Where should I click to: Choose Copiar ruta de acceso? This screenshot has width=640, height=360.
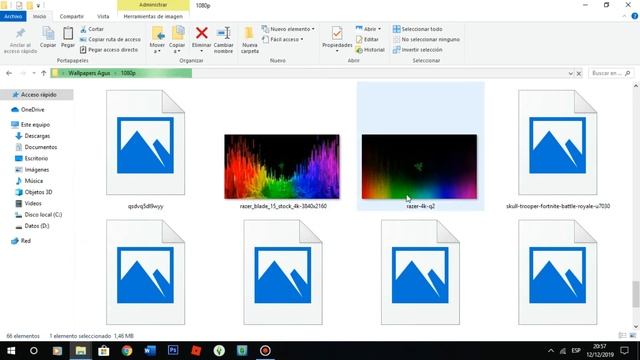click(x=110, y=39)
